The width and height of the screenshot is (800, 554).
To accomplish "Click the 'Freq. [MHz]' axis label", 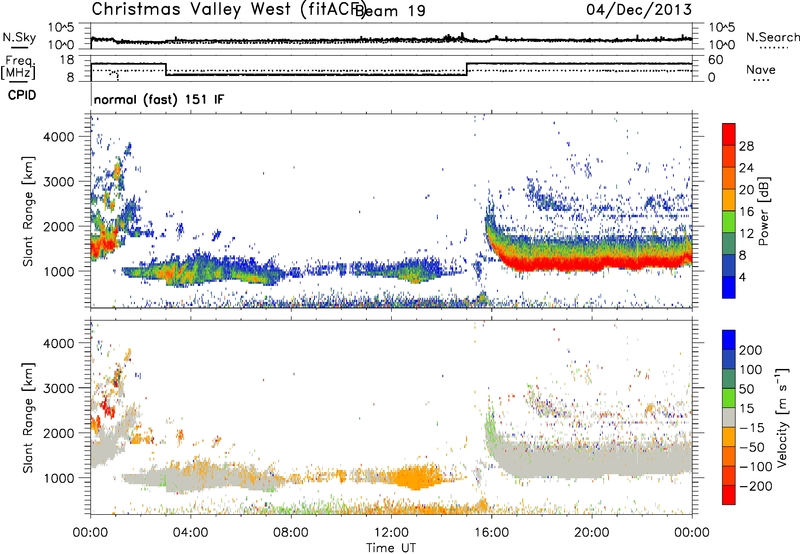I will point(19,68).
